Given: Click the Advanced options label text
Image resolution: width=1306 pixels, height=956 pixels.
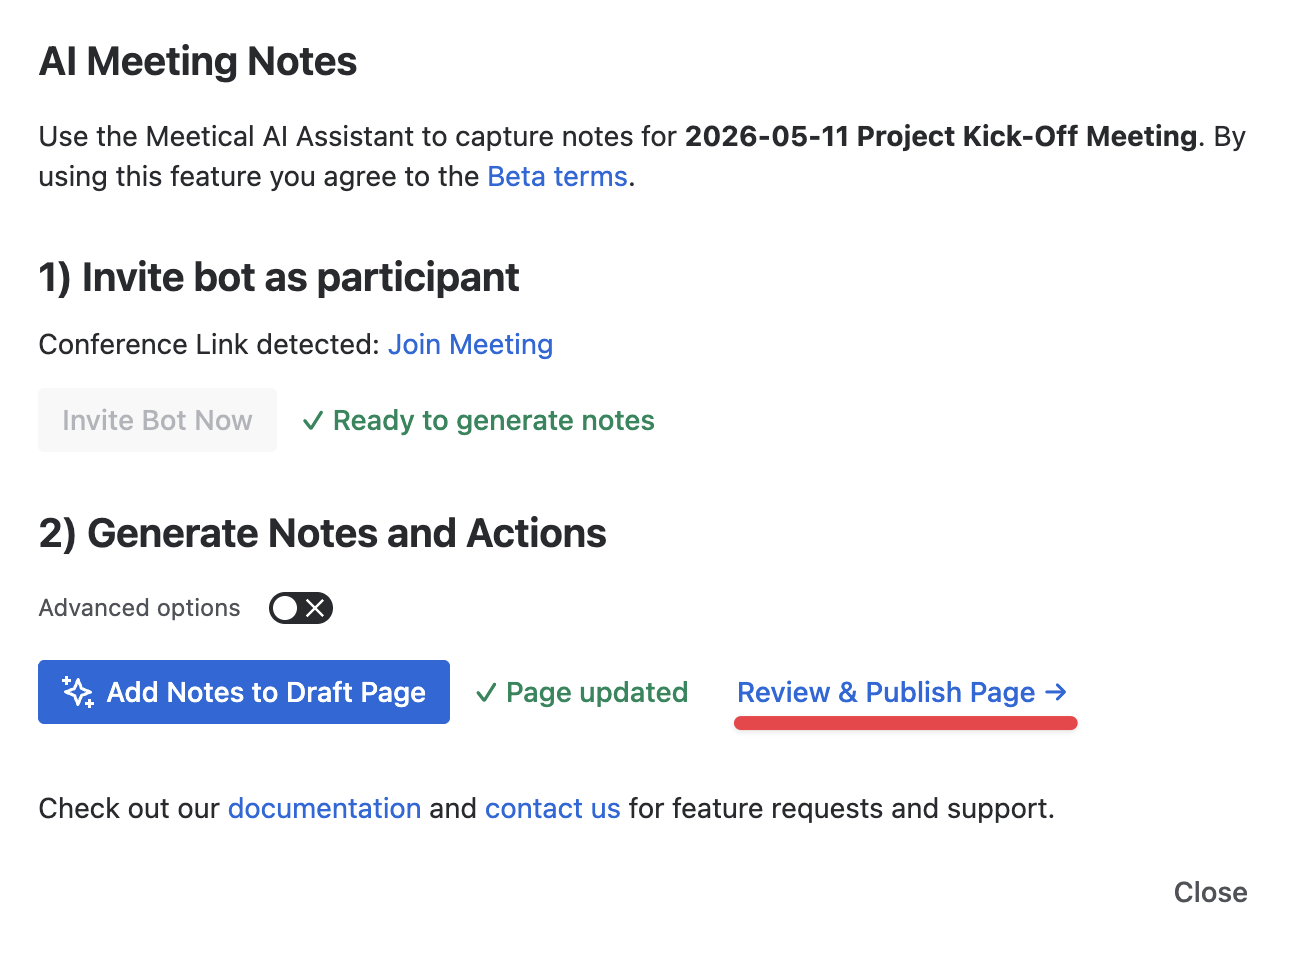Looking at the screenshot, I should tap(139, 608).
